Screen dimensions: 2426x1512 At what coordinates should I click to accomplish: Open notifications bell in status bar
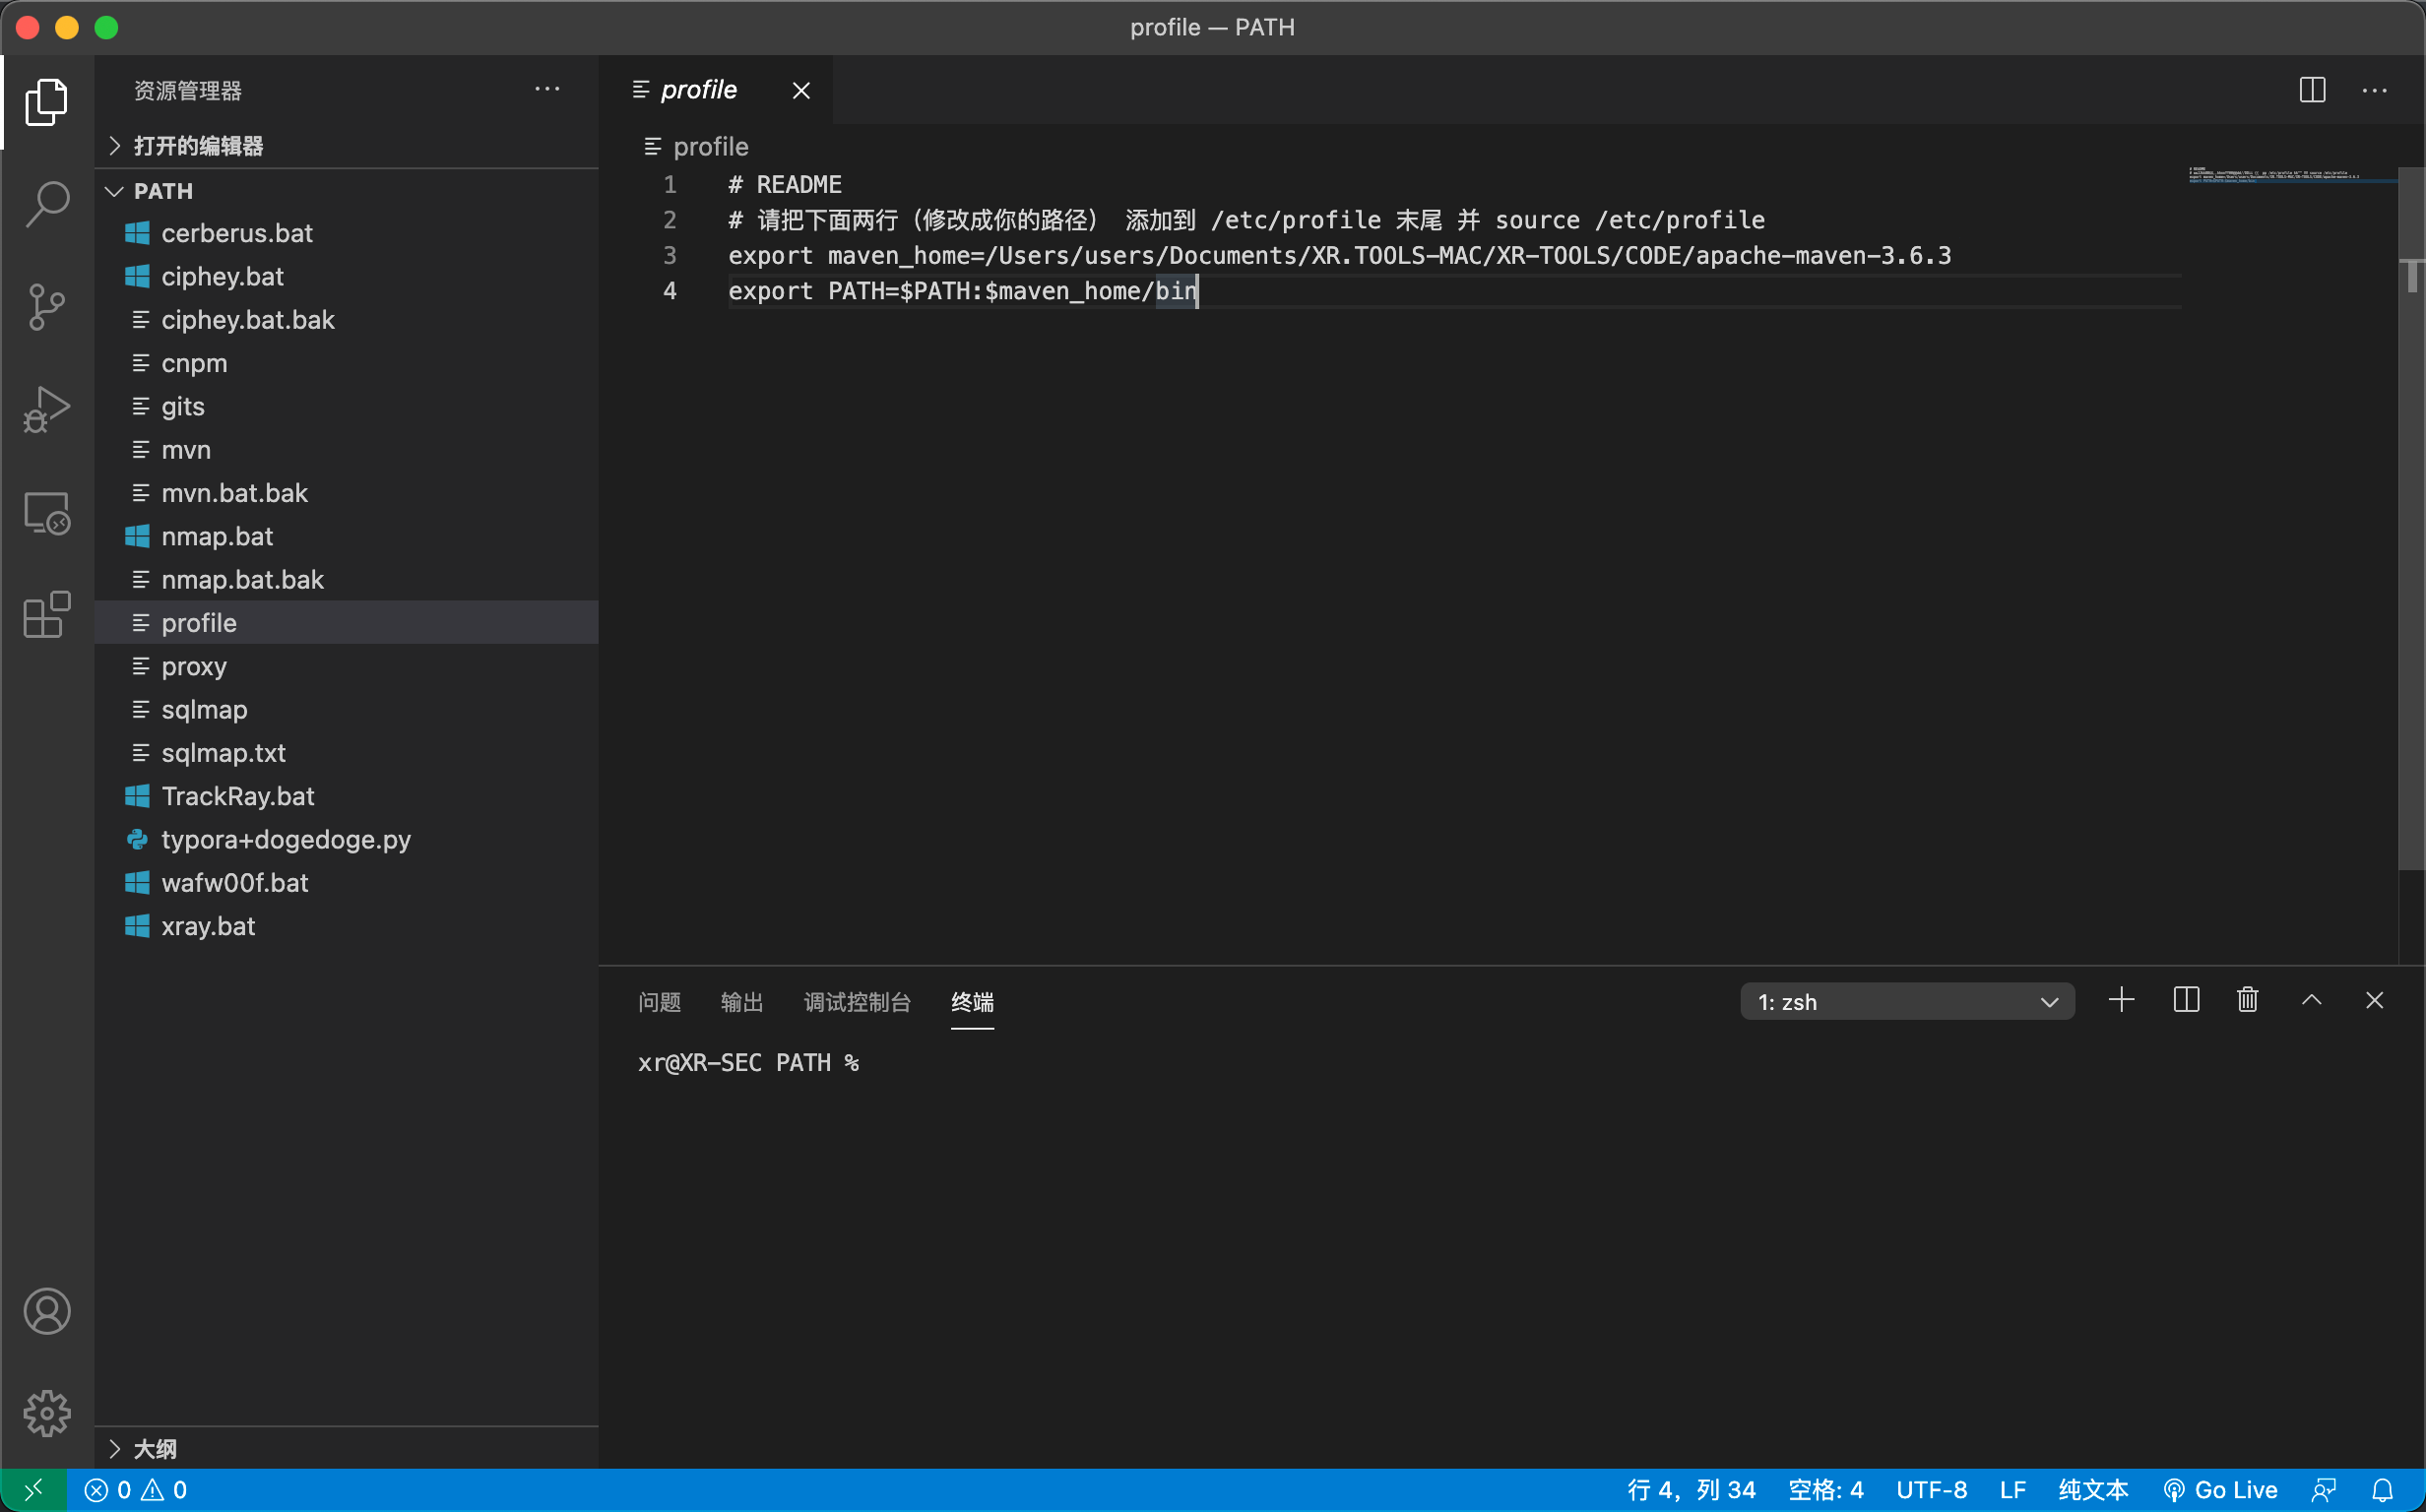[2383, 1490]
